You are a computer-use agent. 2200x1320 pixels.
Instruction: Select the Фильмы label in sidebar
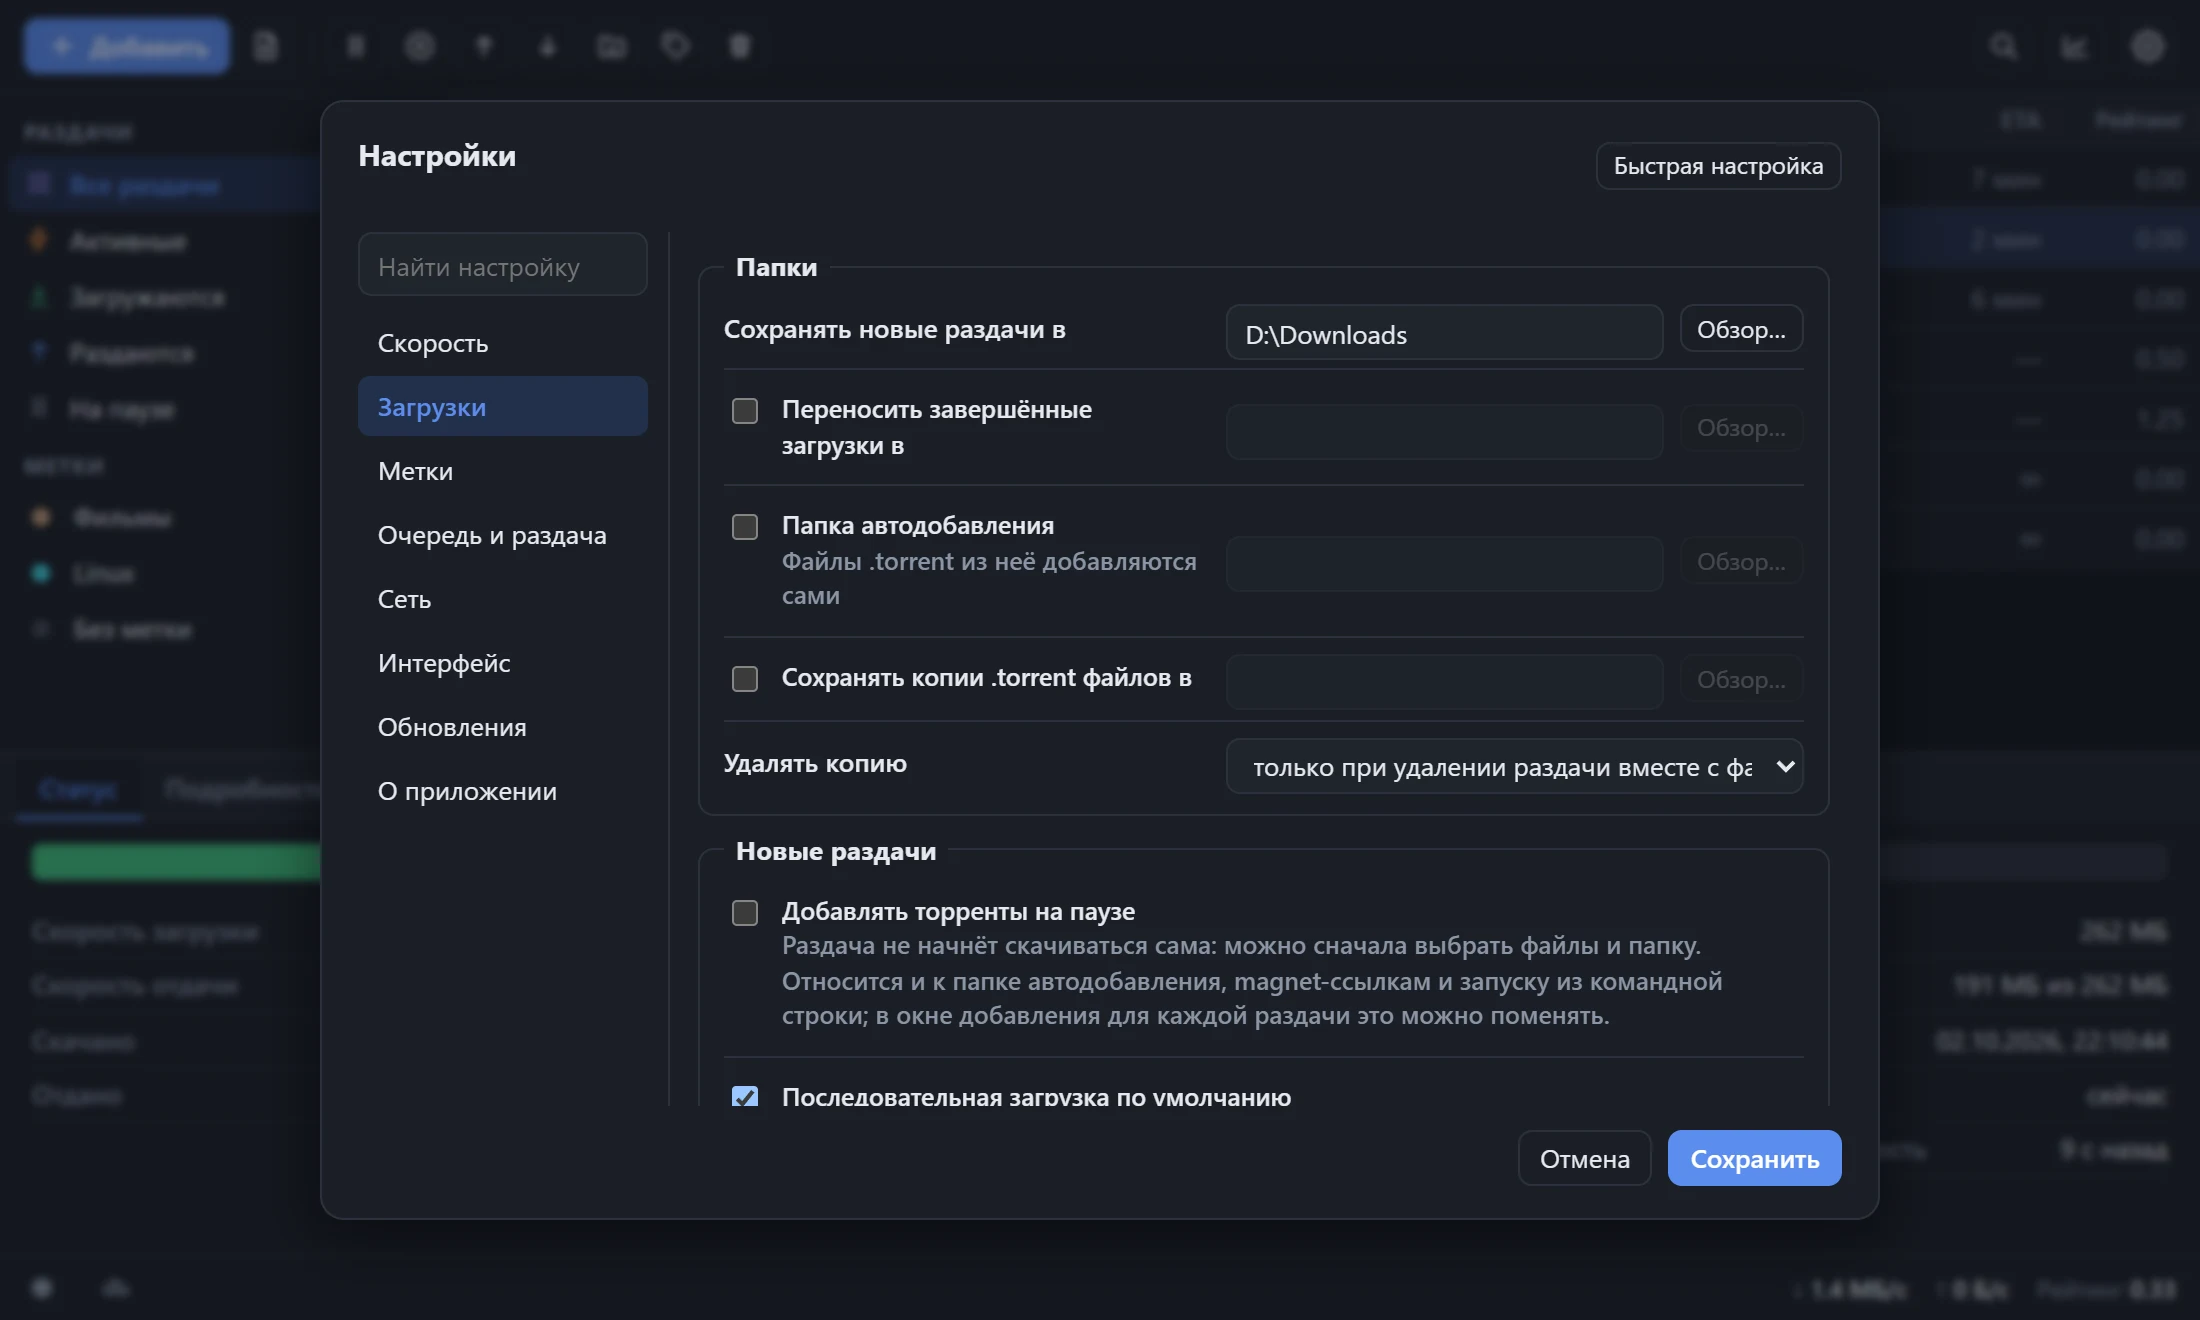(x=165, y=517)
